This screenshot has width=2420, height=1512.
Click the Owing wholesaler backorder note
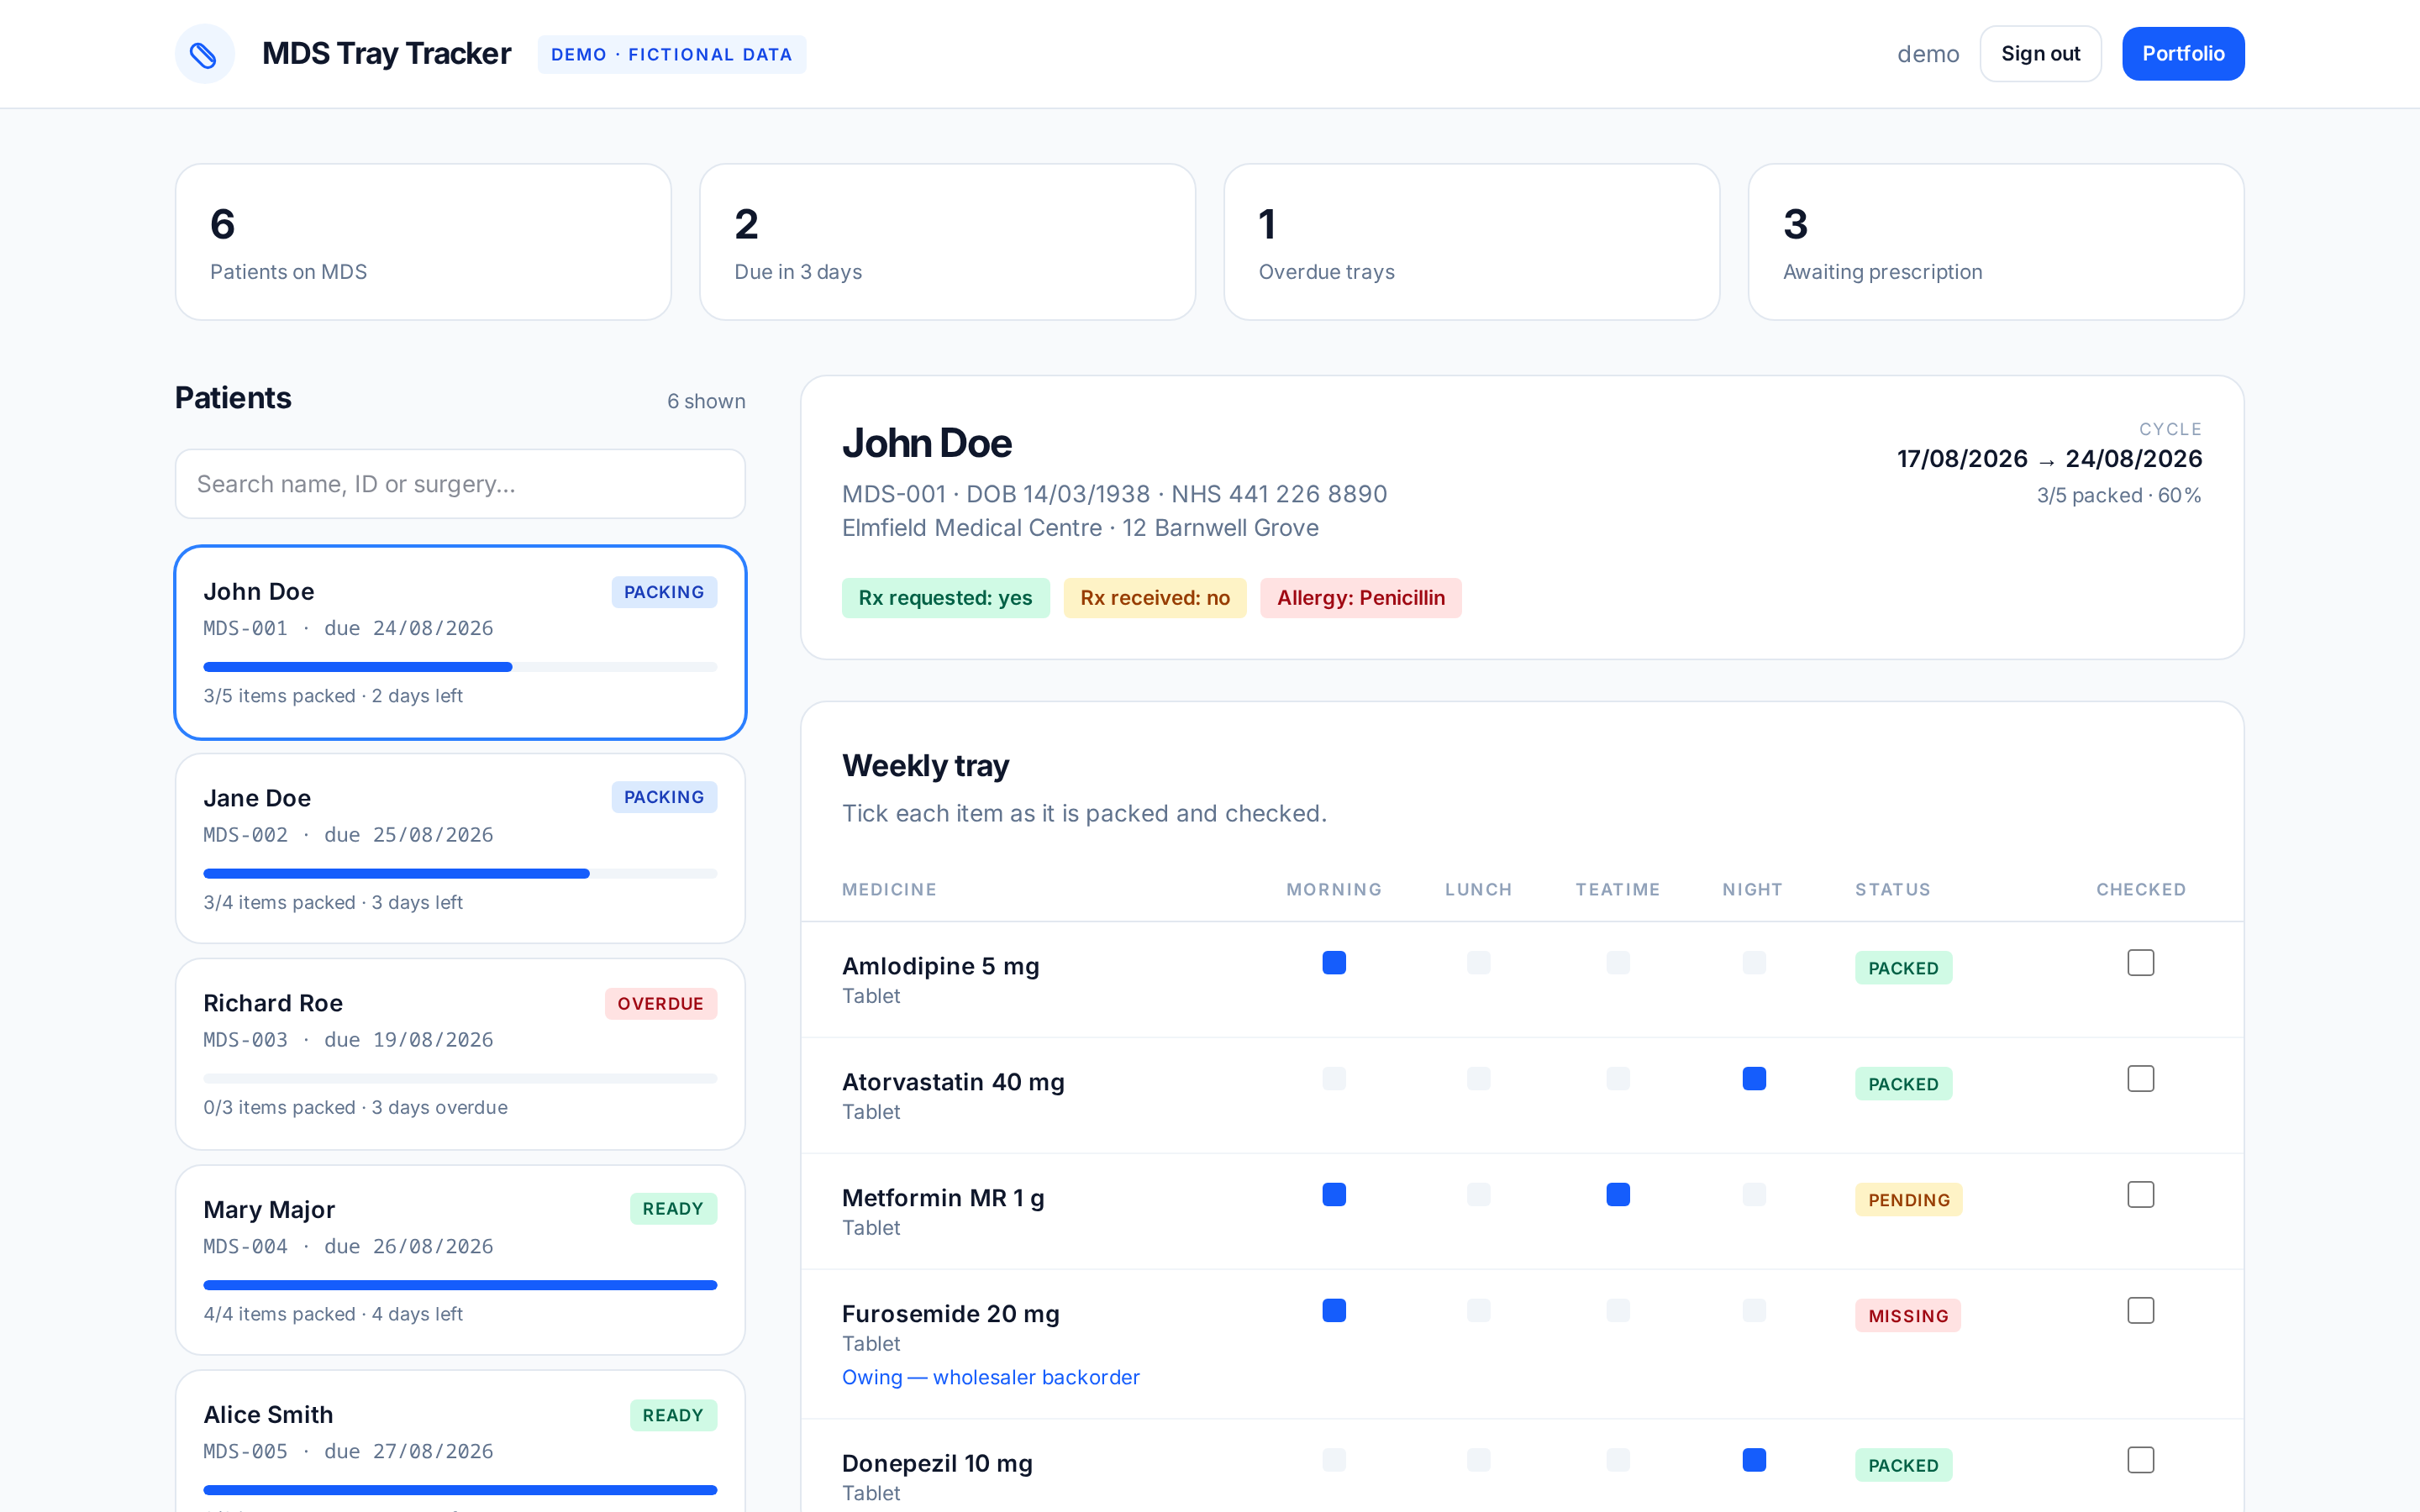point(990,1377)
